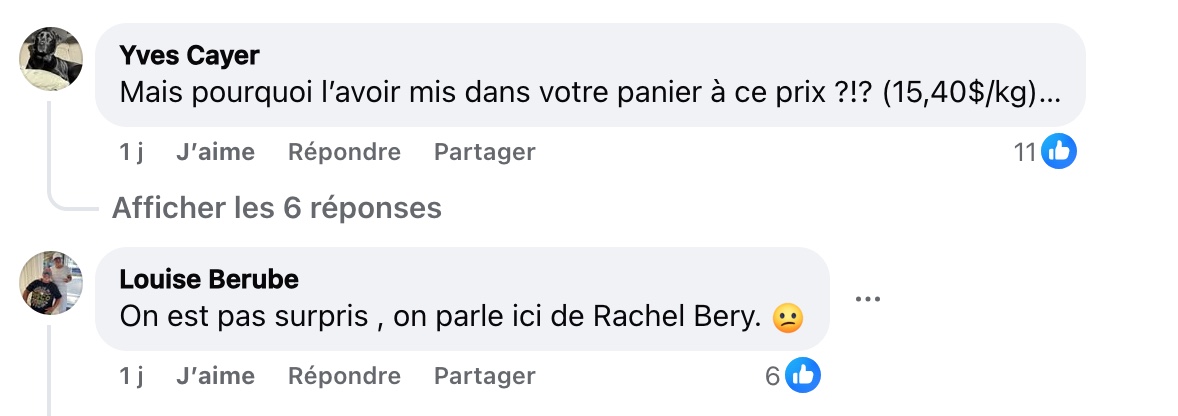1178x416 pixels.
Task: Click the confused face emoji in Louise's comment
Action: pyautogui.click(x=788, y=318)
